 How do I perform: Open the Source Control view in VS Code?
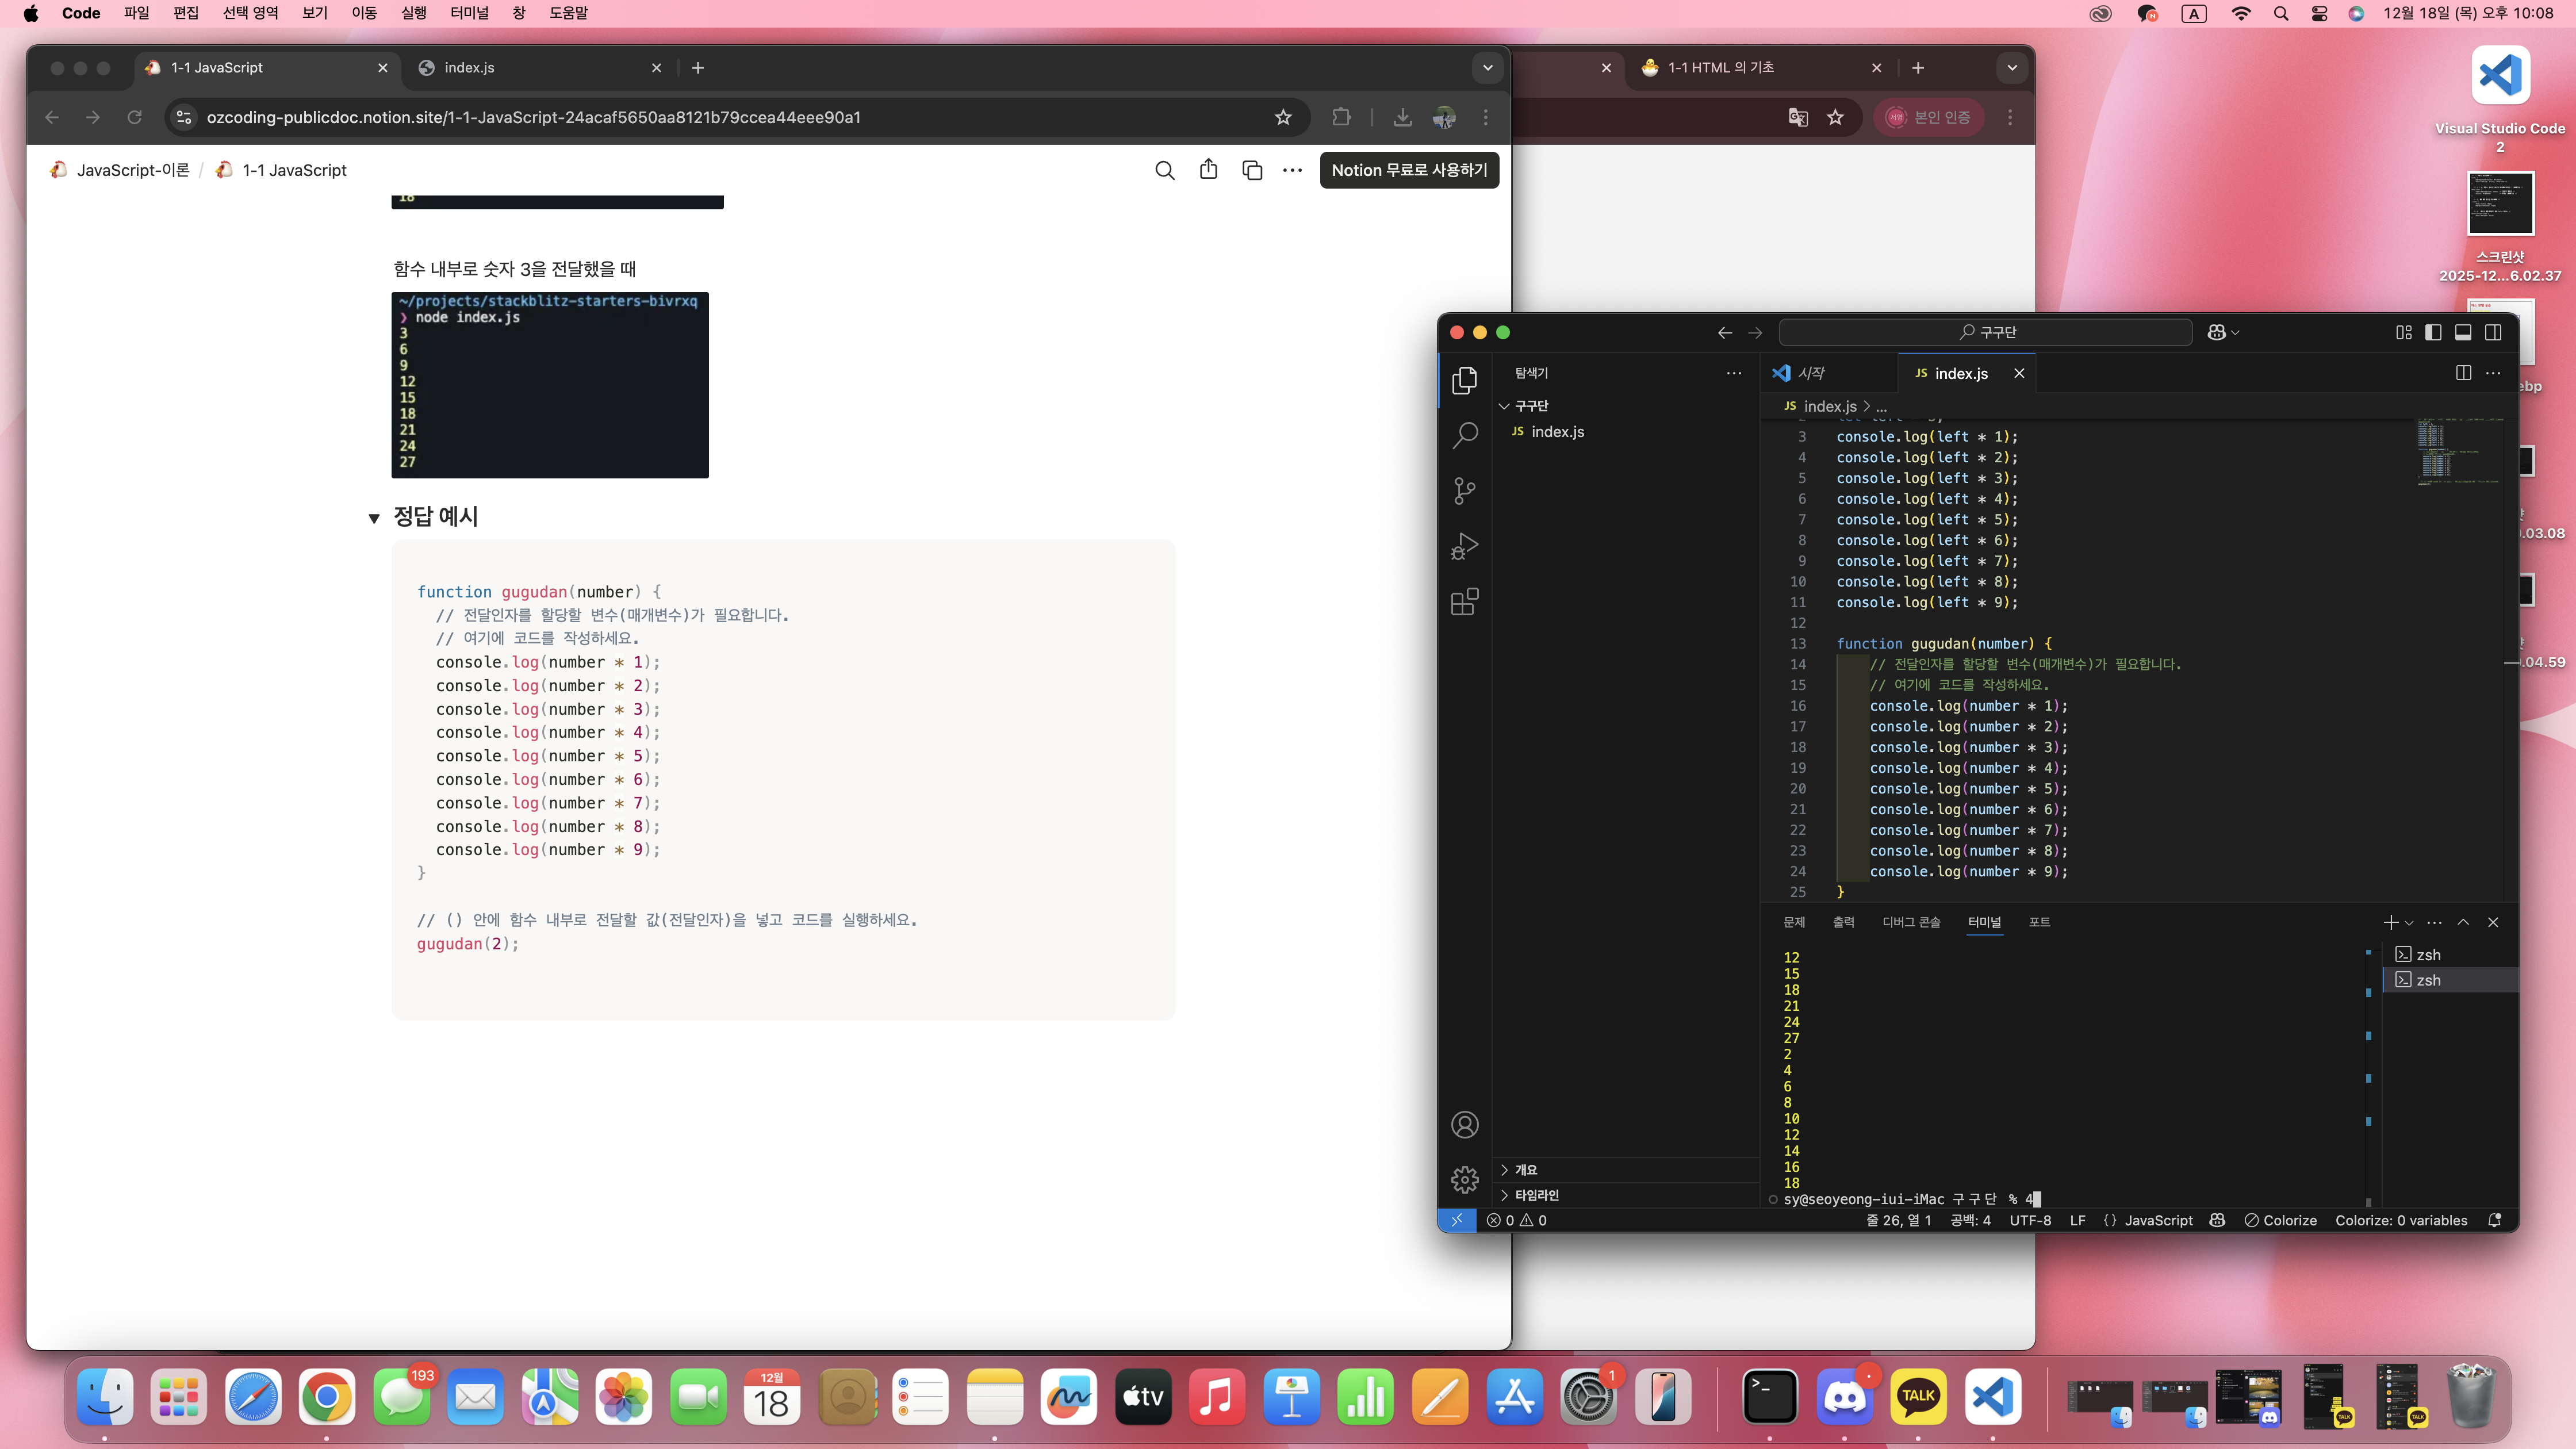point(1465,491)
